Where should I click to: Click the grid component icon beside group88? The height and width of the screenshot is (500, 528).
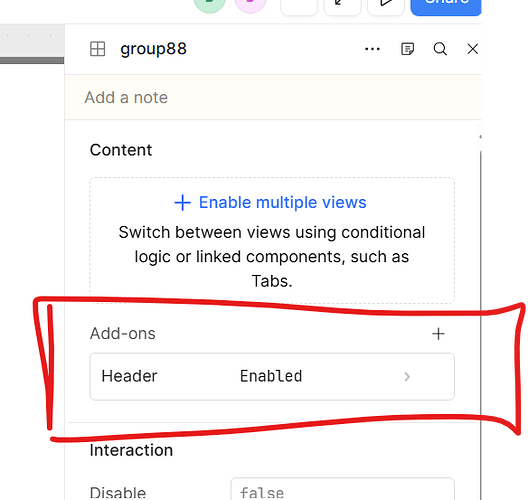click(98, 49)
